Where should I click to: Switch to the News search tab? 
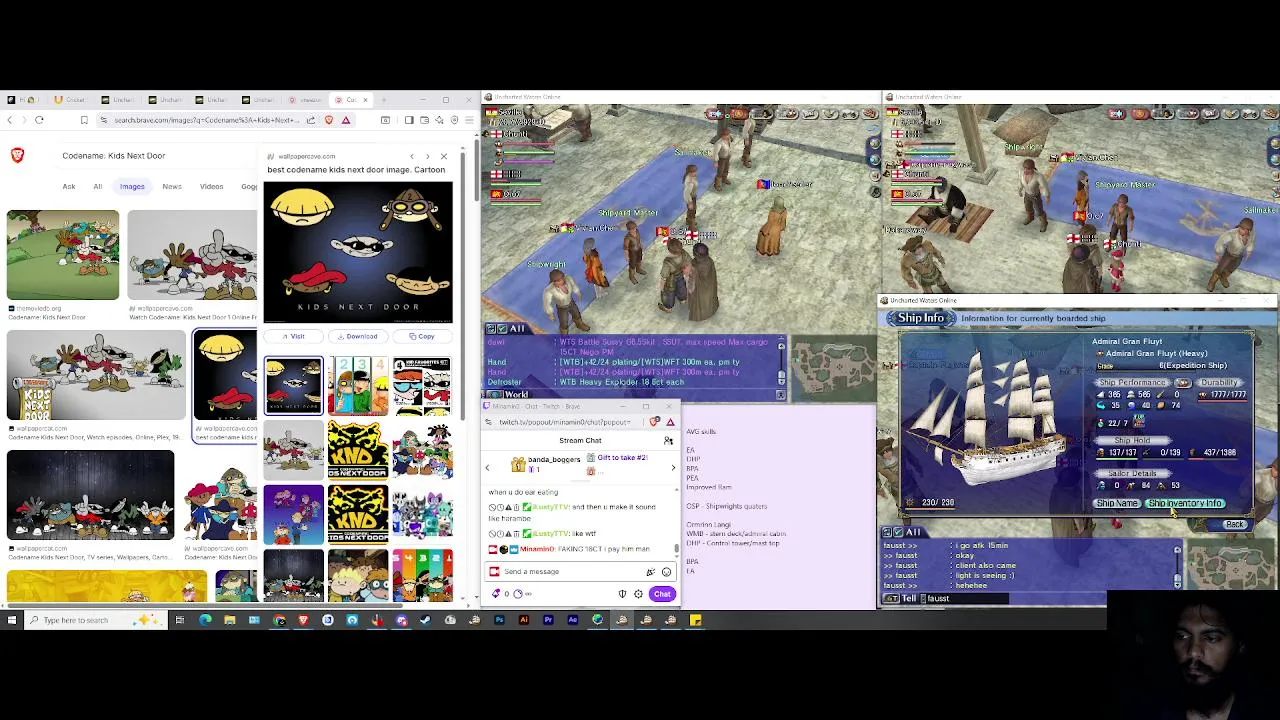click(172, 187)
